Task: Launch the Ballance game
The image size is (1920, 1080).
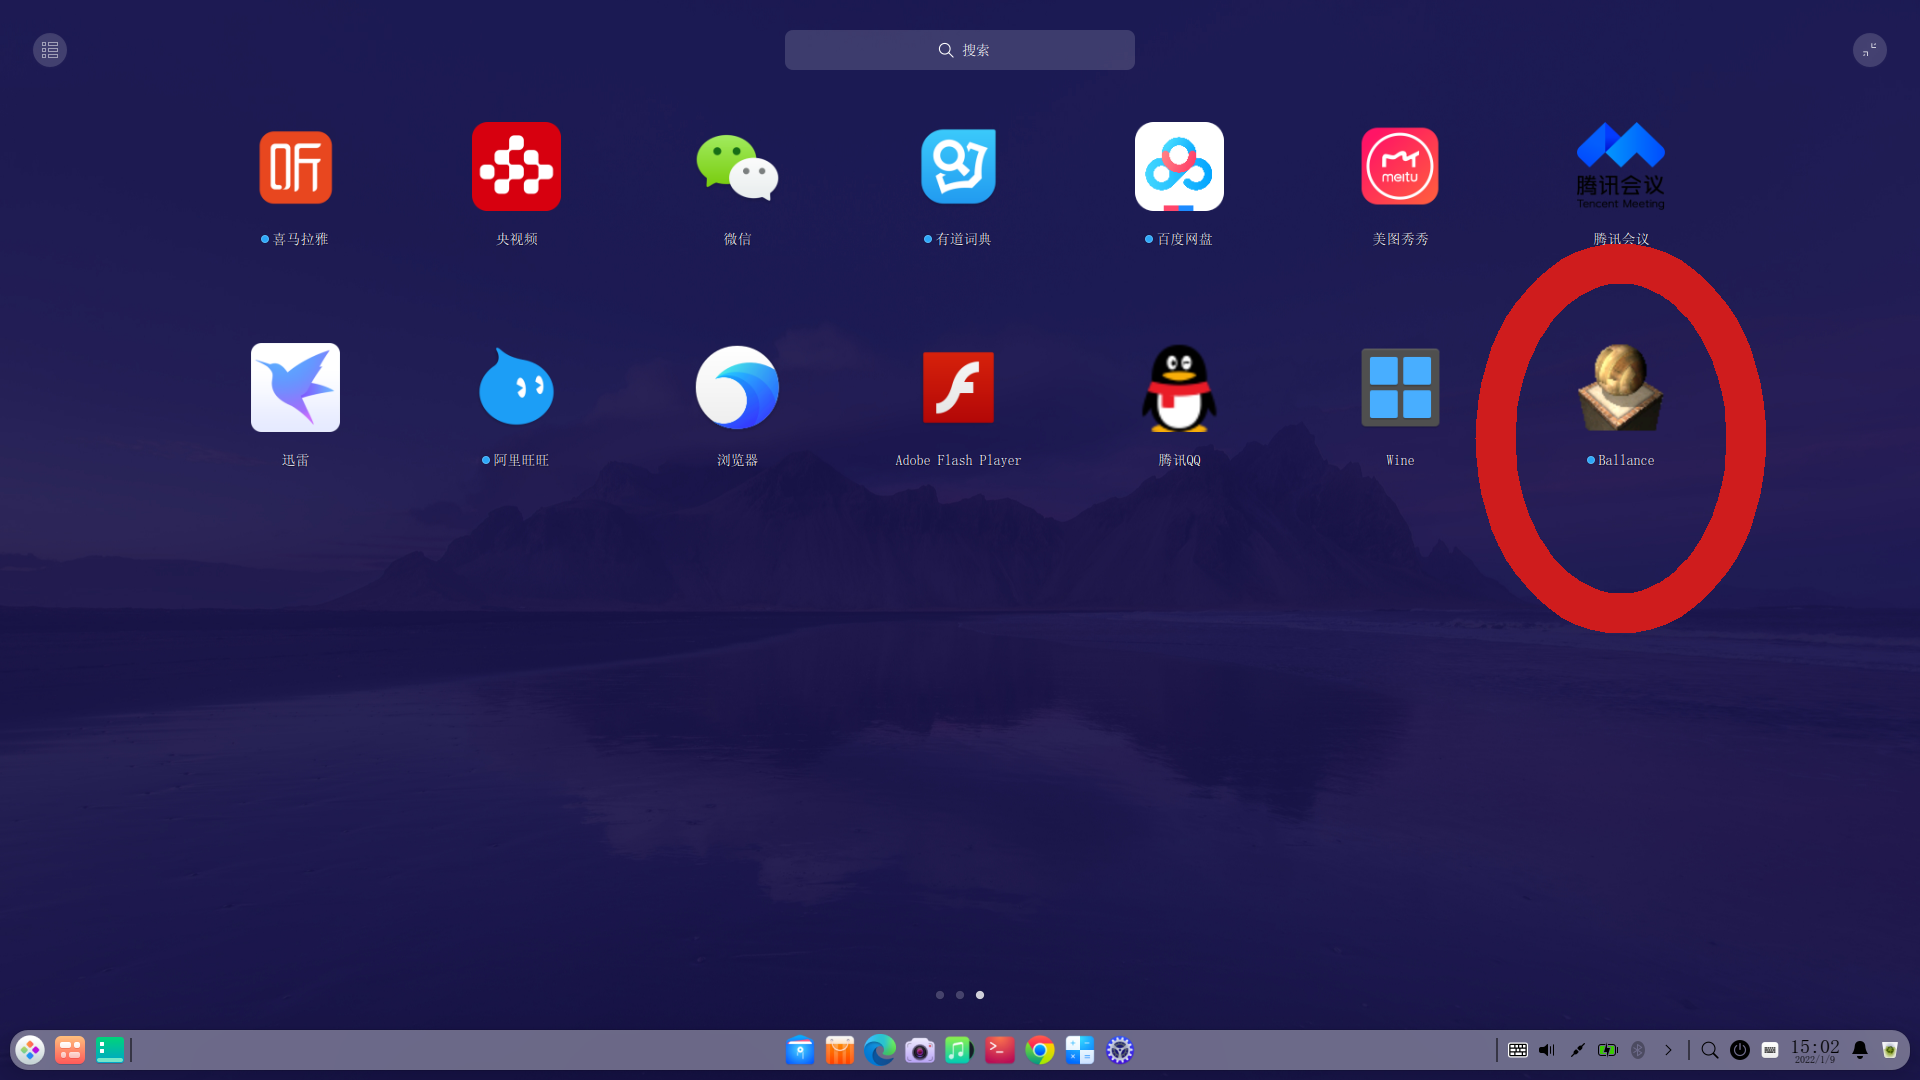Action: (1620, 388)
